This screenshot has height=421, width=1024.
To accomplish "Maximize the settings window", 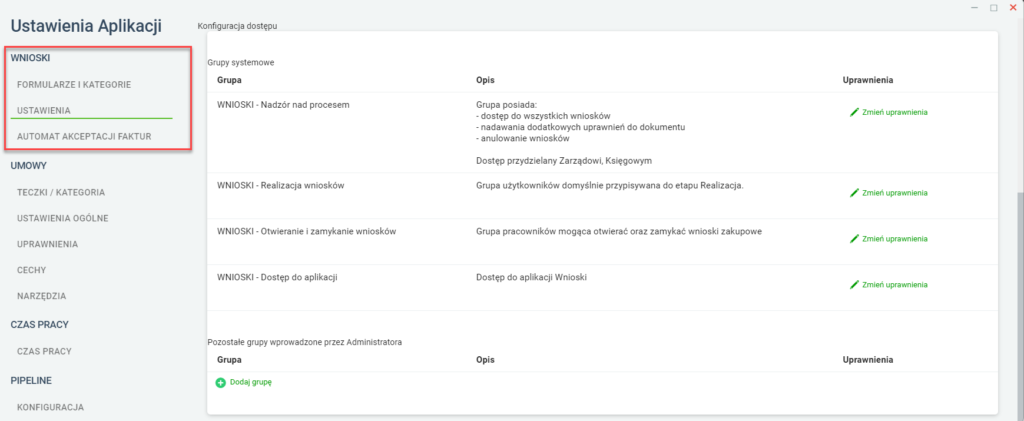I will coord(993,8).
